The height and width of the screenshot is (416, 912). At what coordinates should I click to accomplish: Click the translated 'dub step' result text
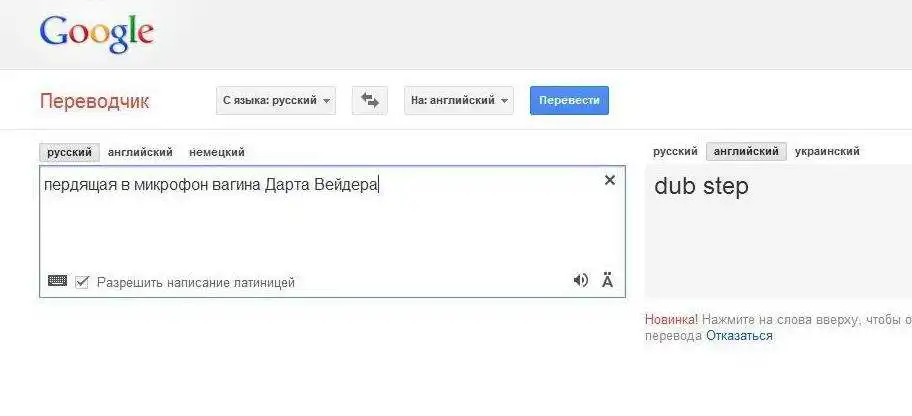(701, 186)
